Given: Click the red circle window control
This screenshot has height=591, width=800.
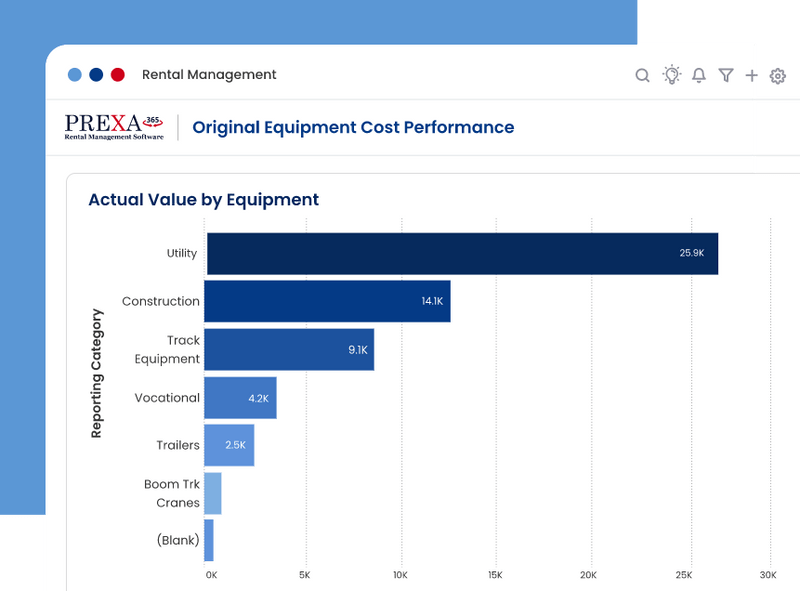Looking at the screenshot, I should [118, 74].
